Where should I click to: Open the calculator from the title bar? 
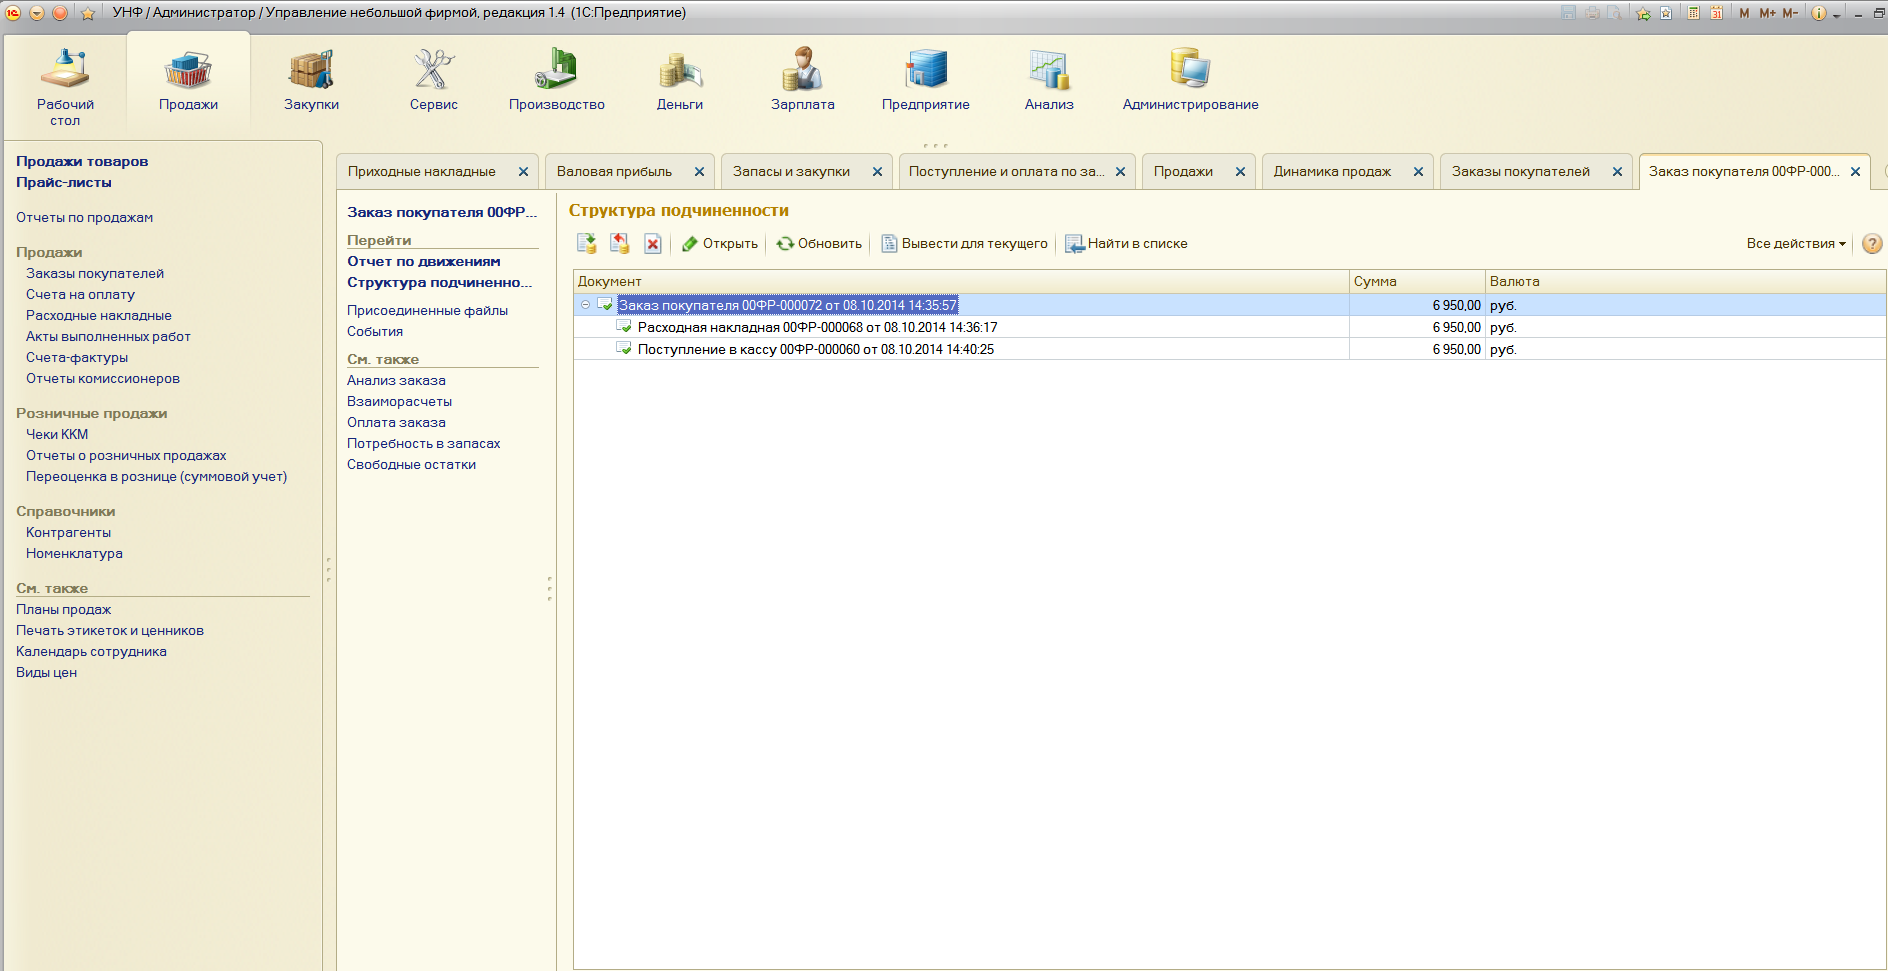point(1693,13)
